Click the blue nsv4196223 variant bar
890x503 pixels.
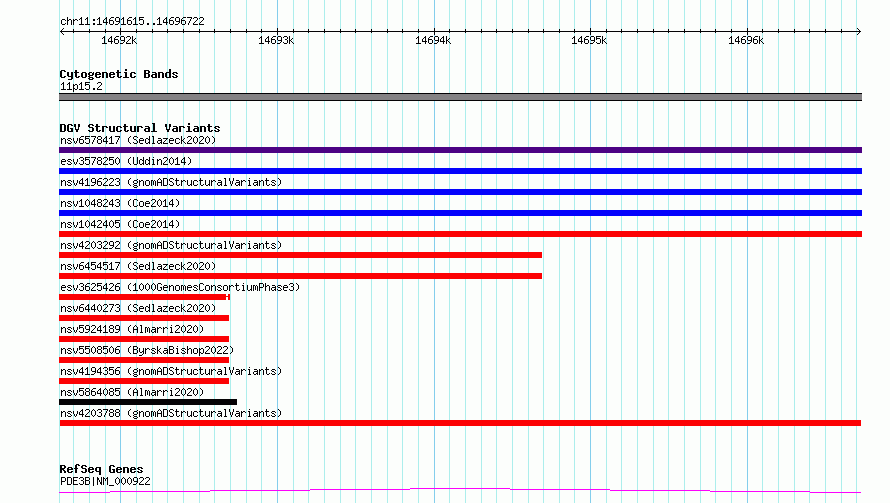point(460,192)
